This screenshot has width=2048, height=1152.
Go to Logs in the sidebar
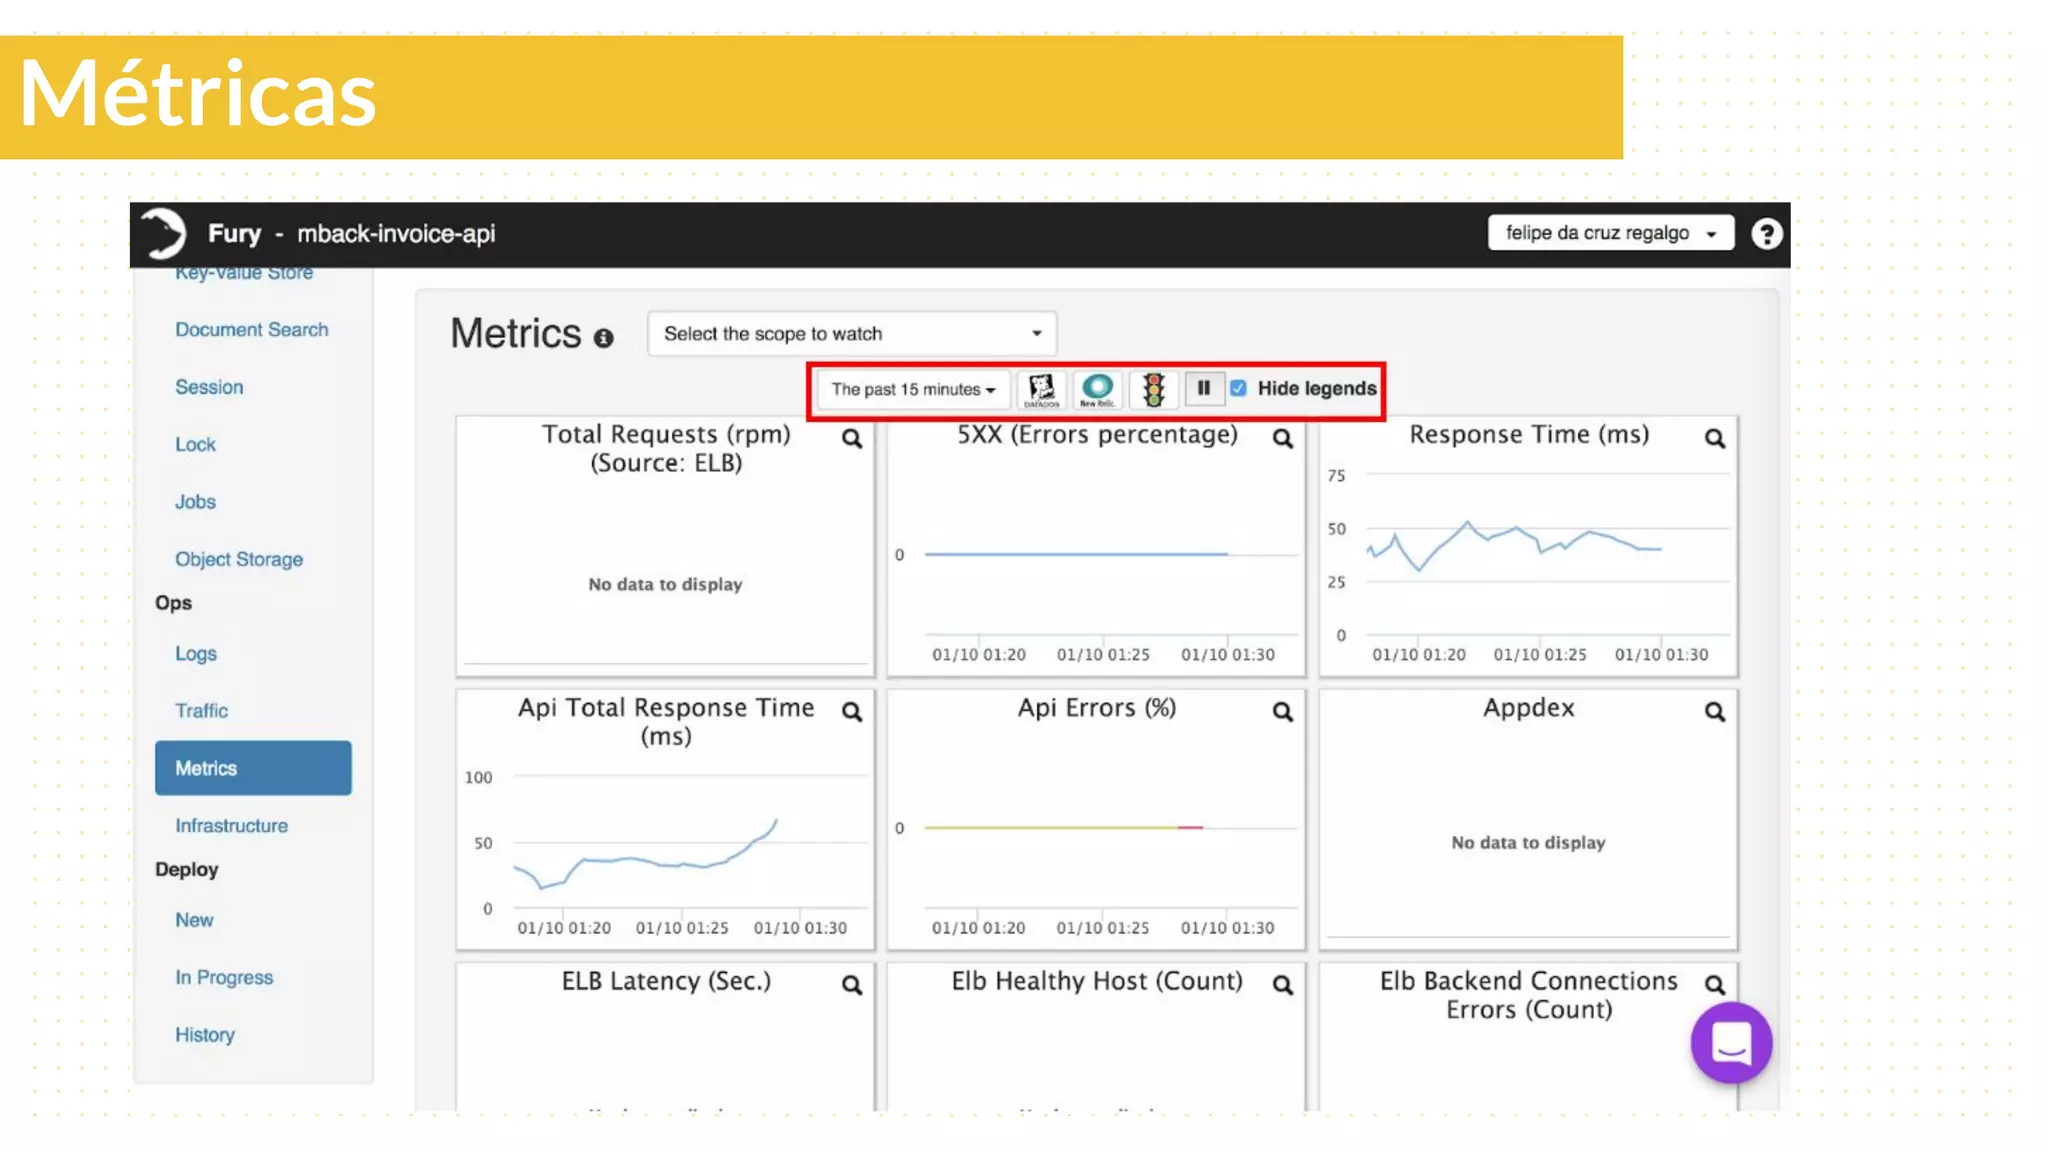click(x=196, y=653)
